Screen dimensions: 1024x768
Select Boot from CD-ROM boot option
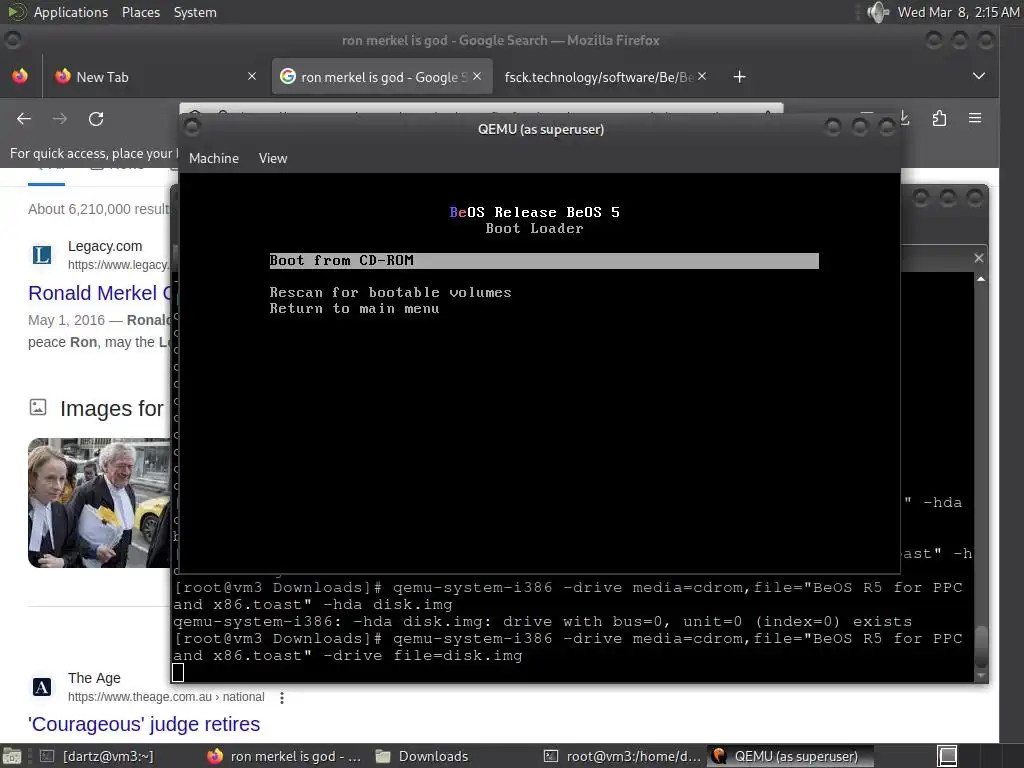544,261
